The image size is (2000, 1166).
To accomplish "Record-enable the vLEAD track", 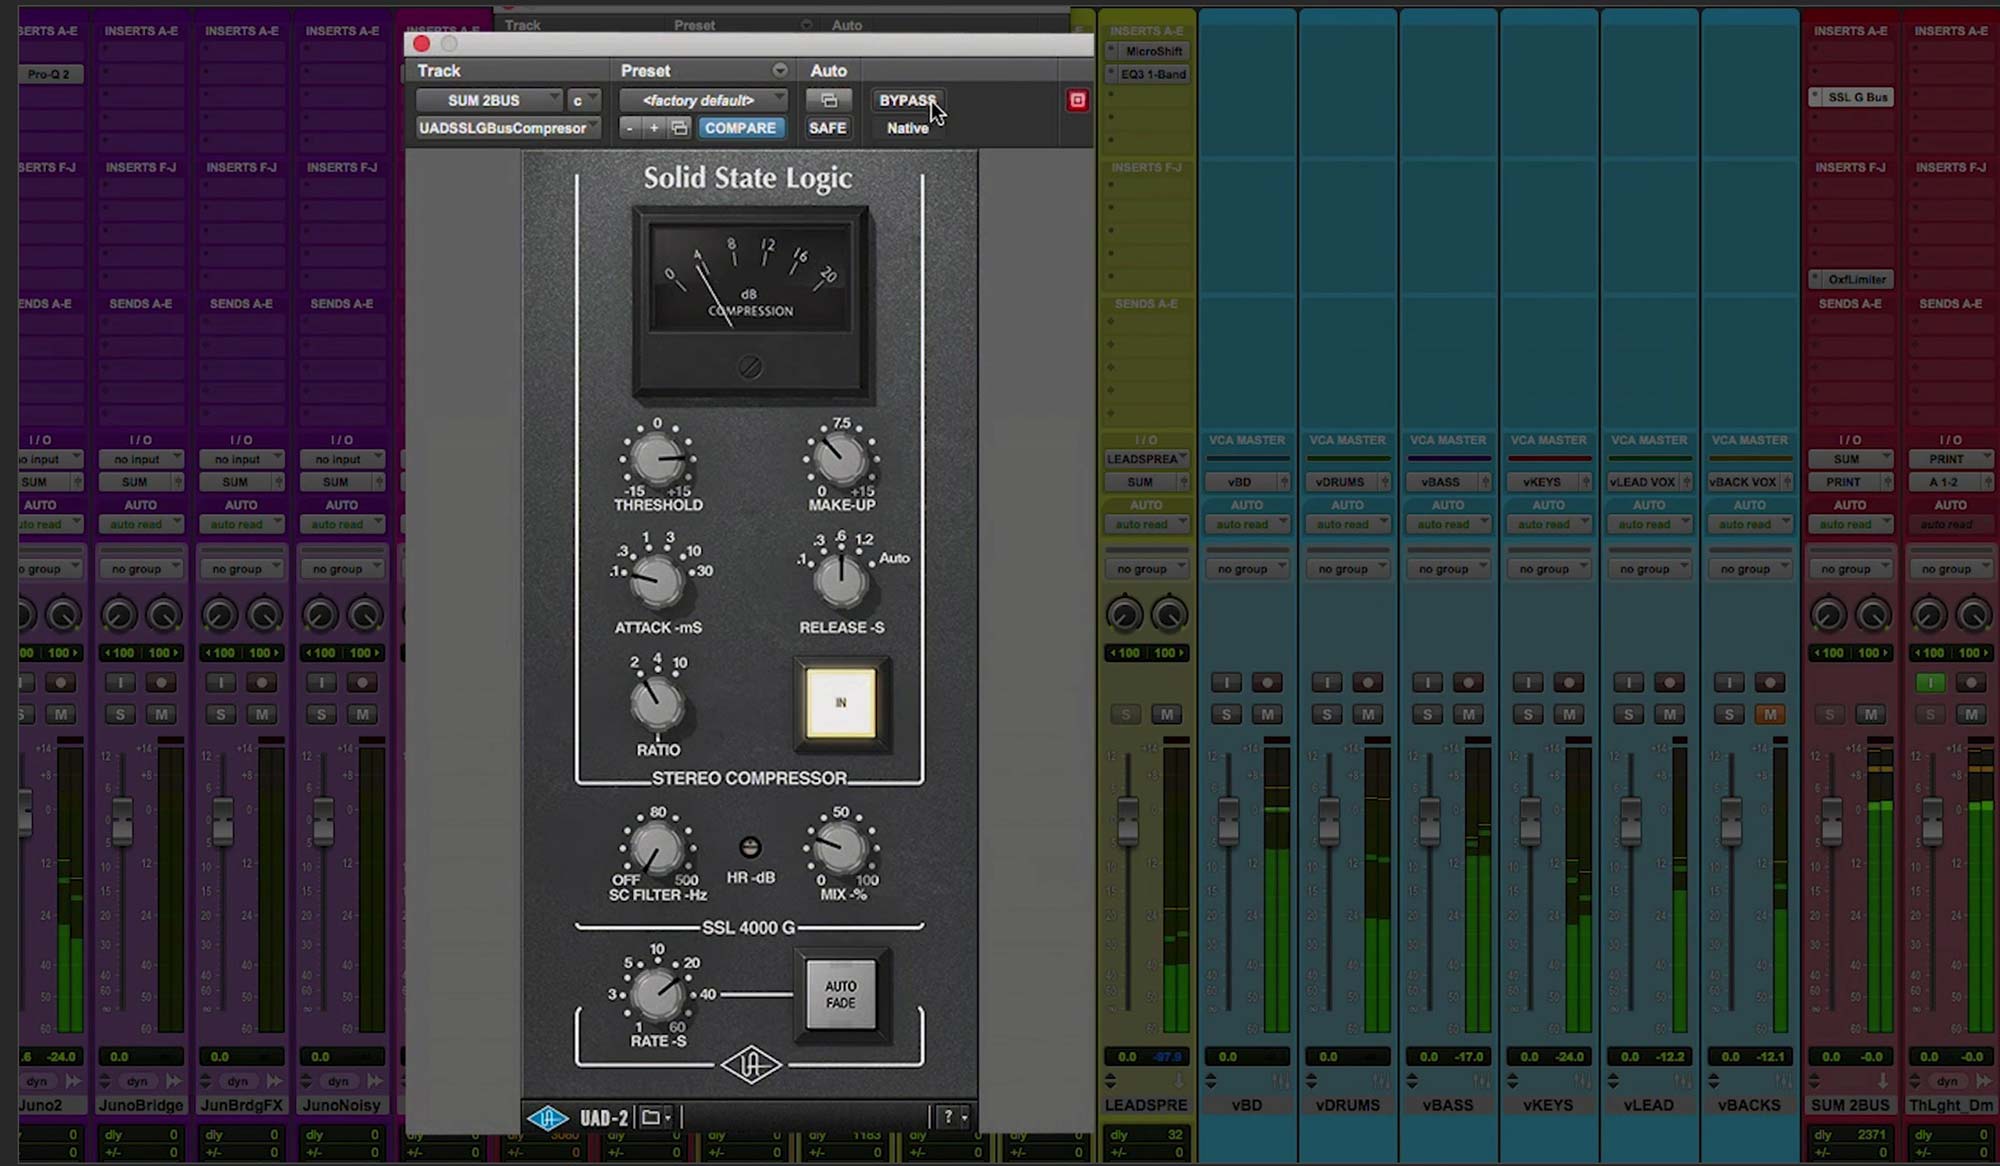I will [x=1669, y=683].
